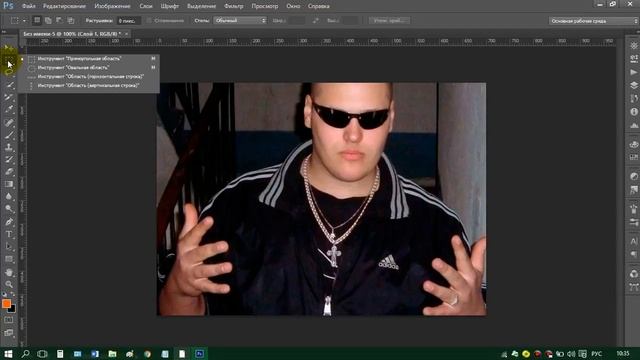
Task: Switch to Photoshop in the taskbar
Action: tap(200, 353)
